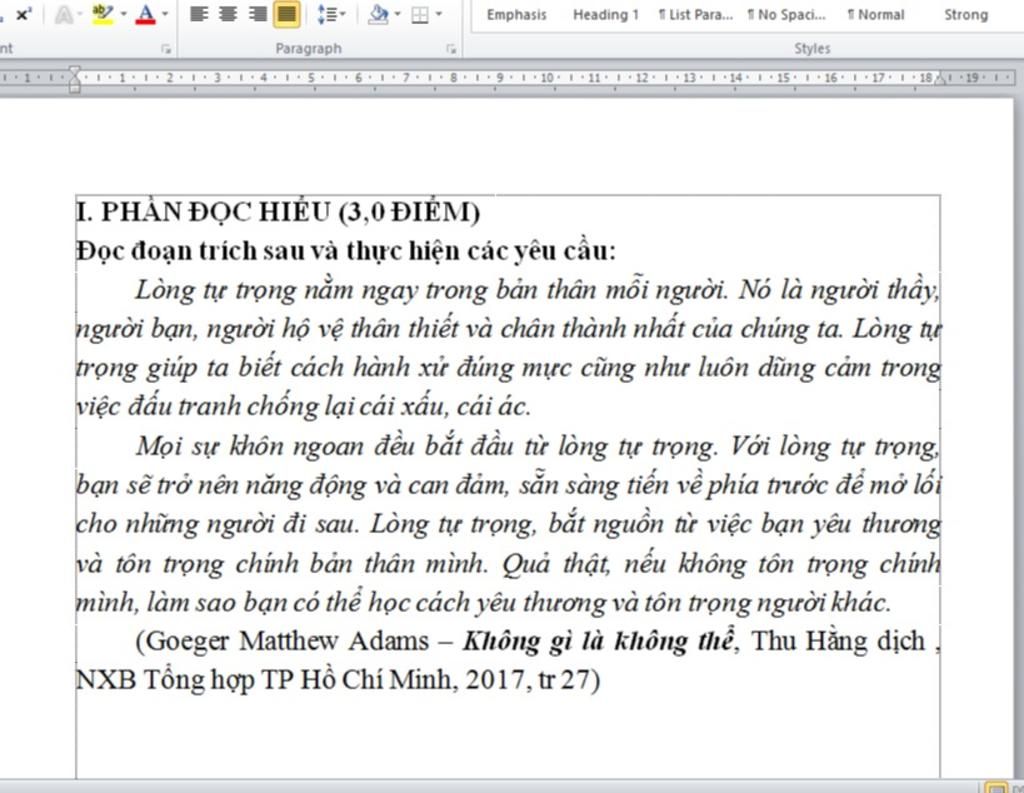1024x793 pixels.
Task: Click the words 'Lòng tự trọng nằm ngay'
Action: click(x=277, y=290)
